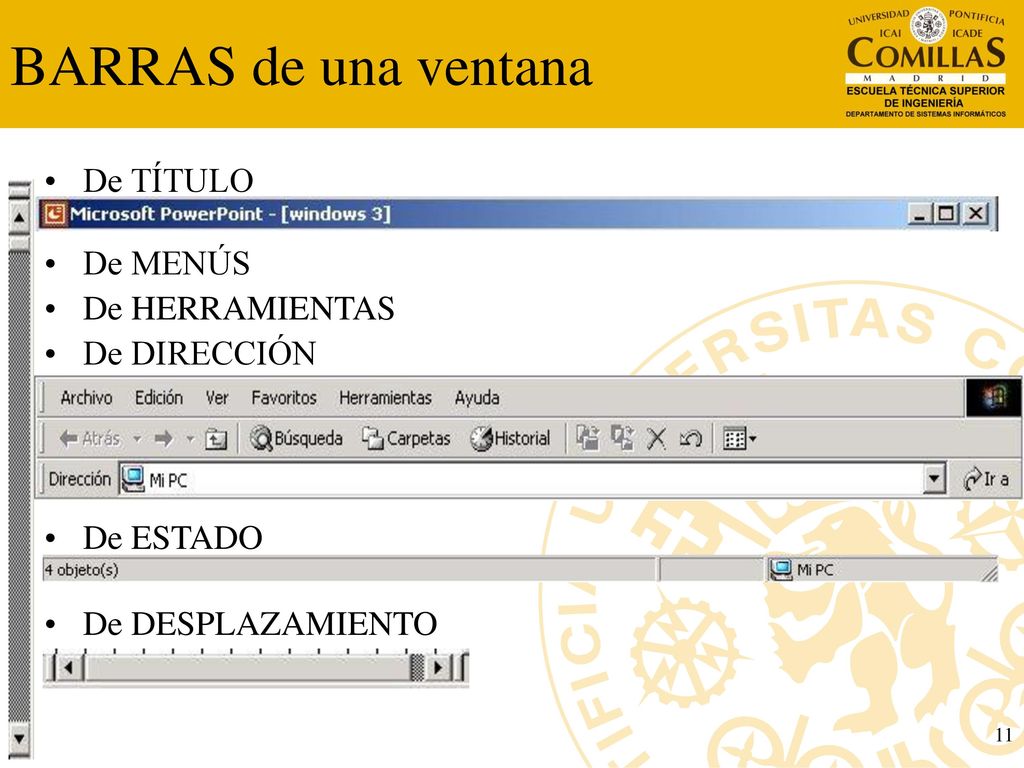Image resolution: width=1024 pixels, height=768 pixels.
Task: Click the Mi PC icon in address bar
Action: (133, 479)
